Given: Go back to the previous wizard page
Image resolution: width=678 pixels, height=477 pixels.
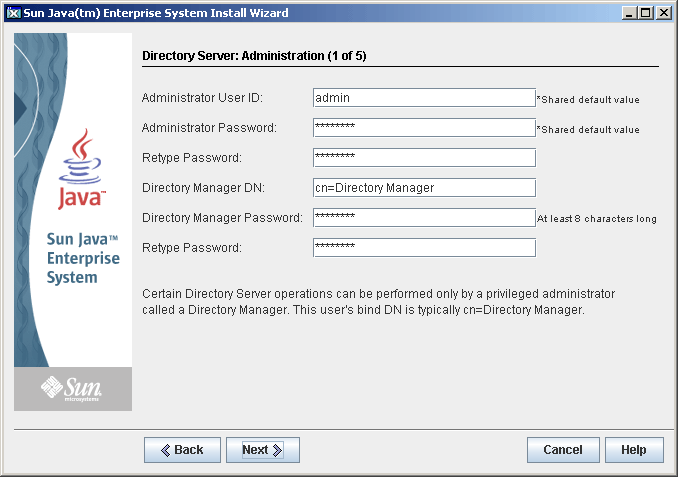Looking at the screenshot, I should coord(182,450).
